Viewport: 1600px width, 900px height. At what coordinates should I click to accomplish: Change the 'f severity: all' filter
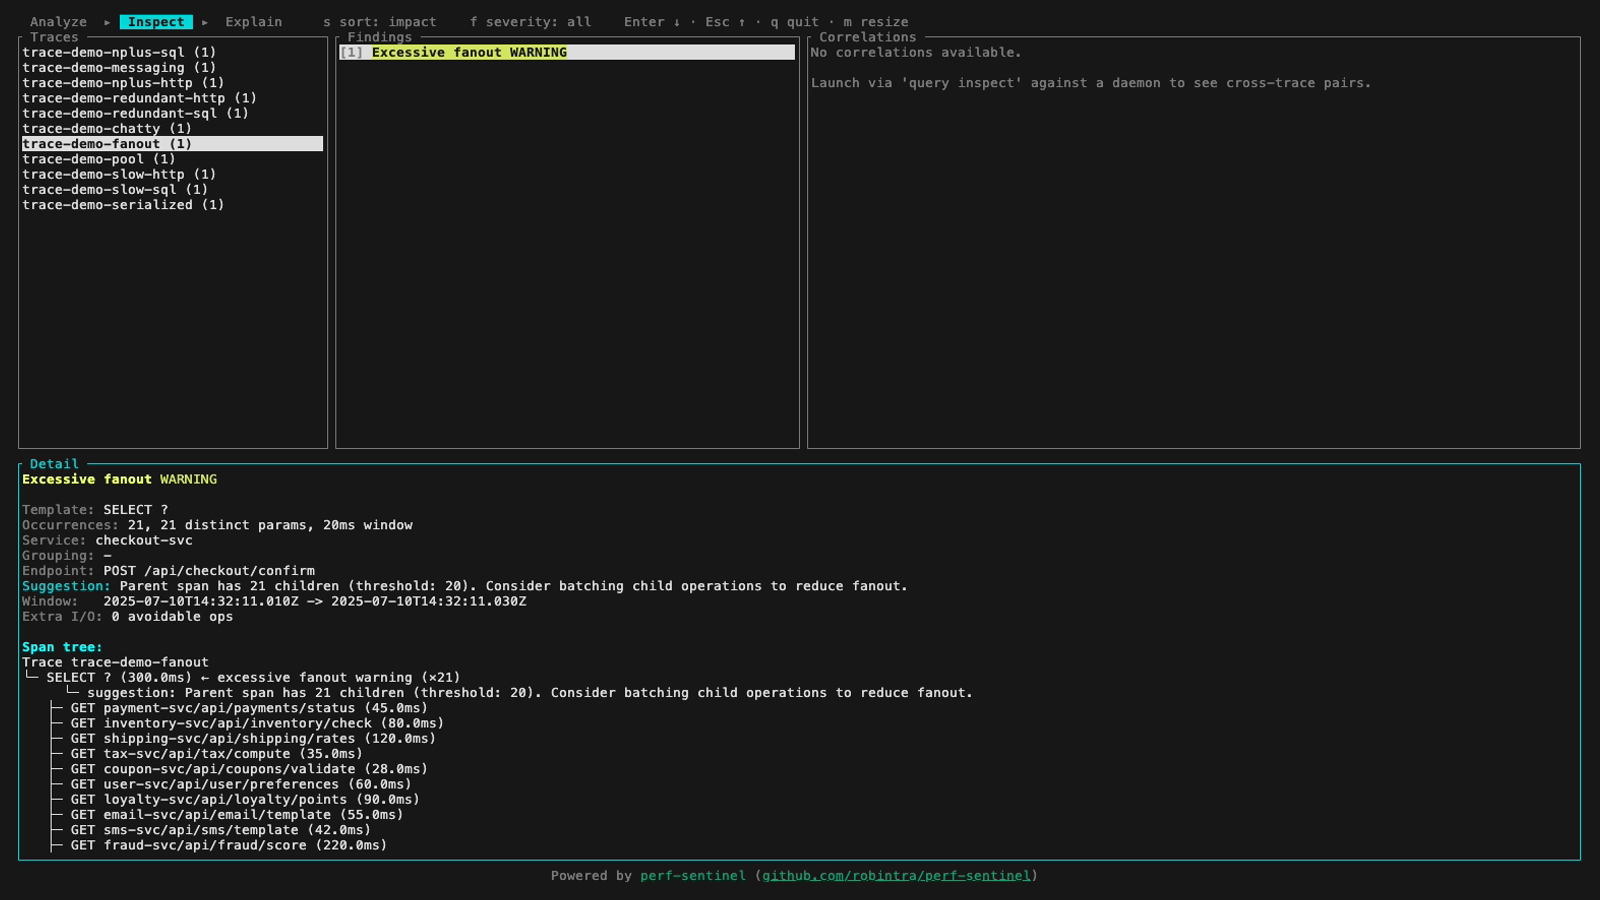[531, 22]
